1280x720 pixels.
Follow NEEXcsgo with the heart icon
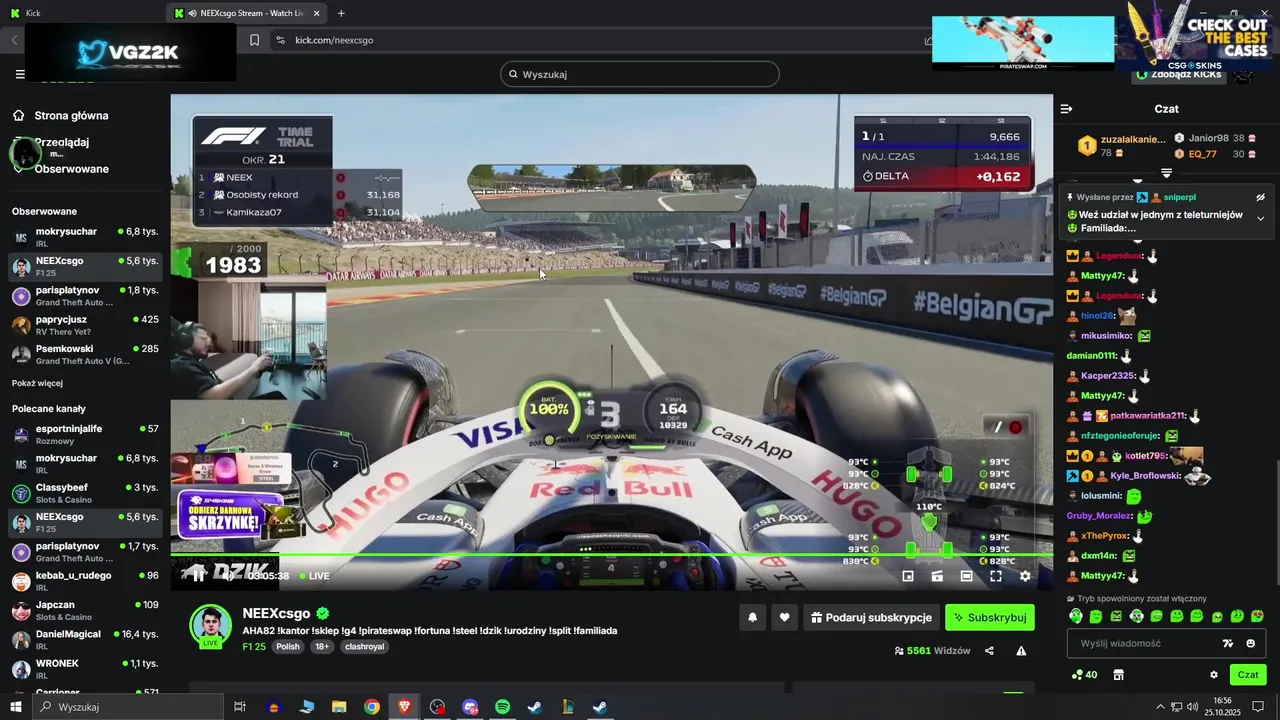(784, 618)
